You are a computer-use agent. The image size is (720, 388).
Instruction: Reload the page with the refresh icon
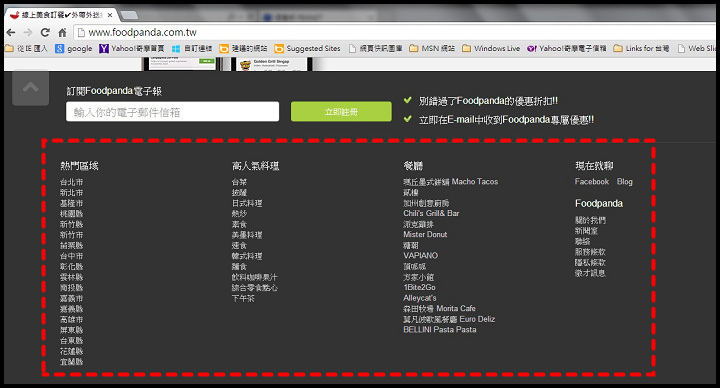[x=45, y=32]
